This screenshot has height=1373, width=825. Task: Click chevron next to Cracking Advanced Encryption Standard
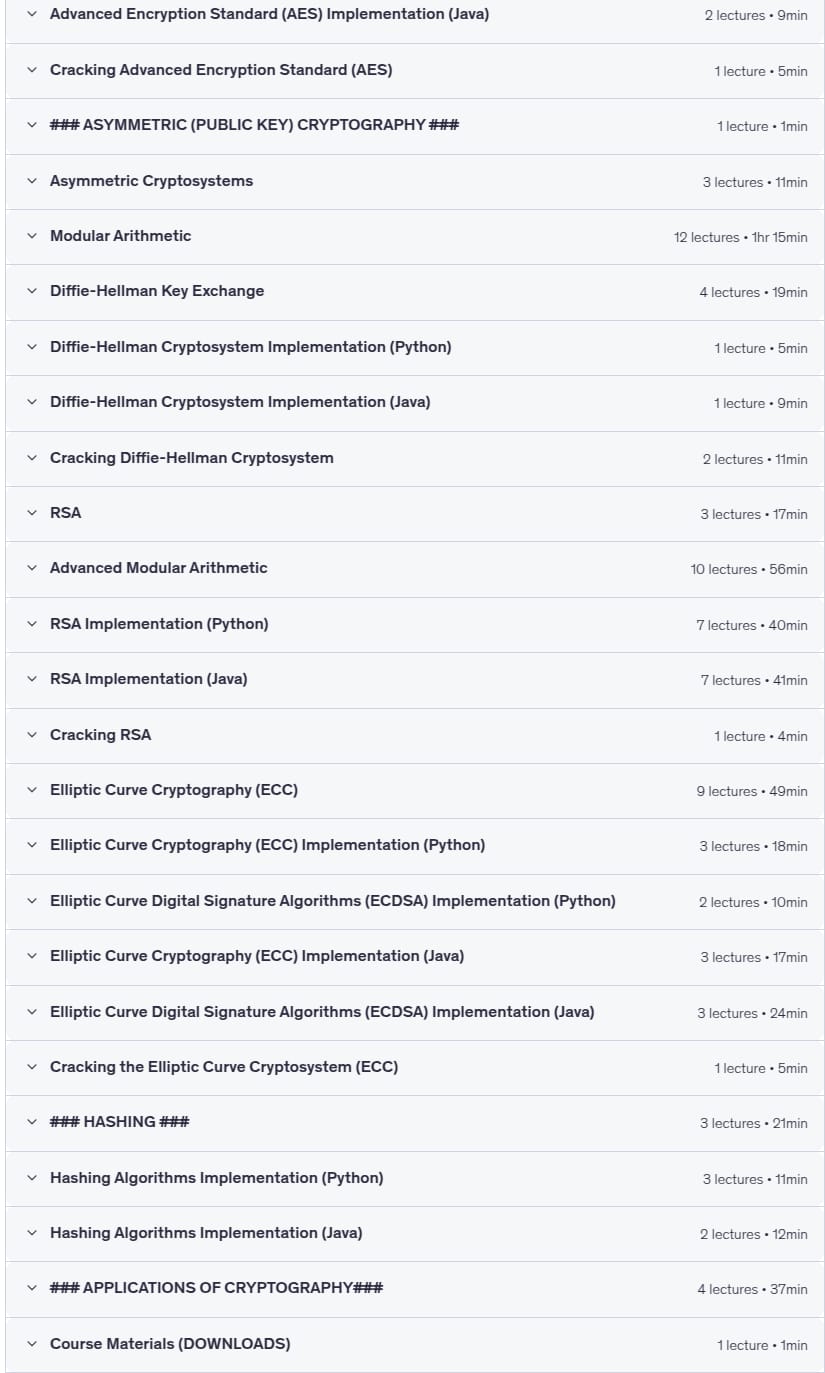[32, 70]
